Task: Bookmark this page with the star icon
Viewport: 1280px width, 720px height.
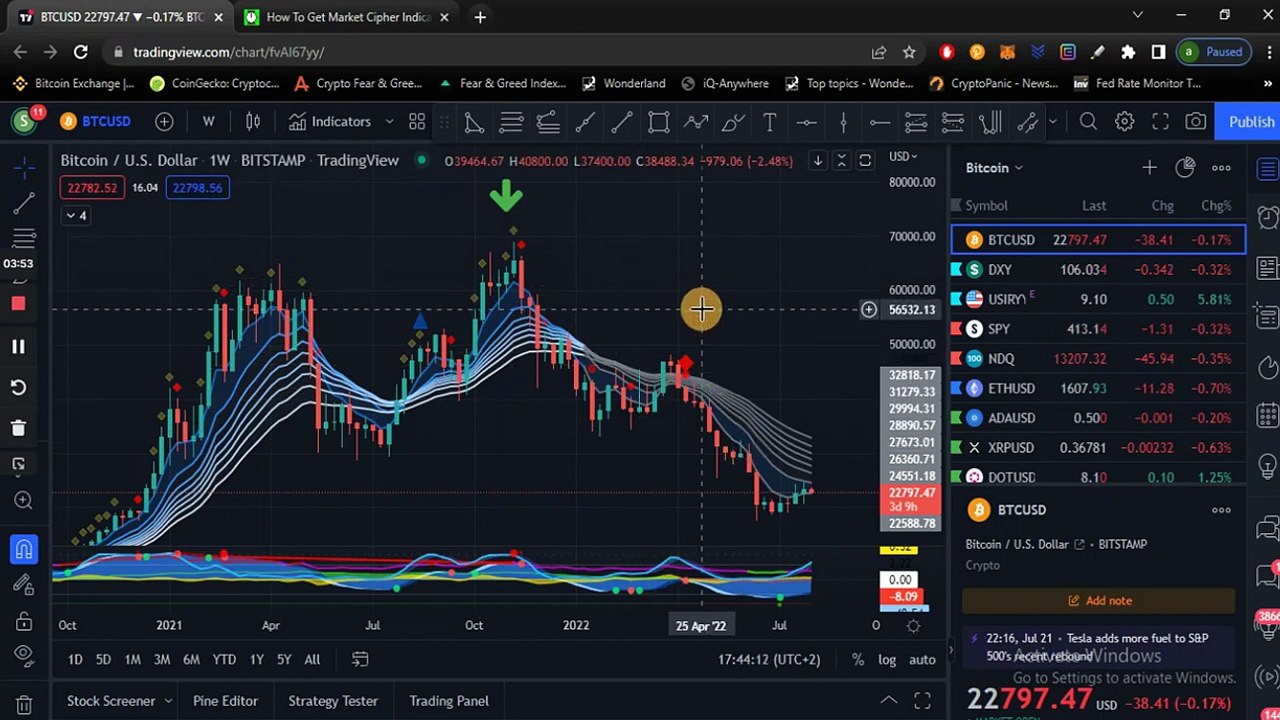Action: click(909, 52)
